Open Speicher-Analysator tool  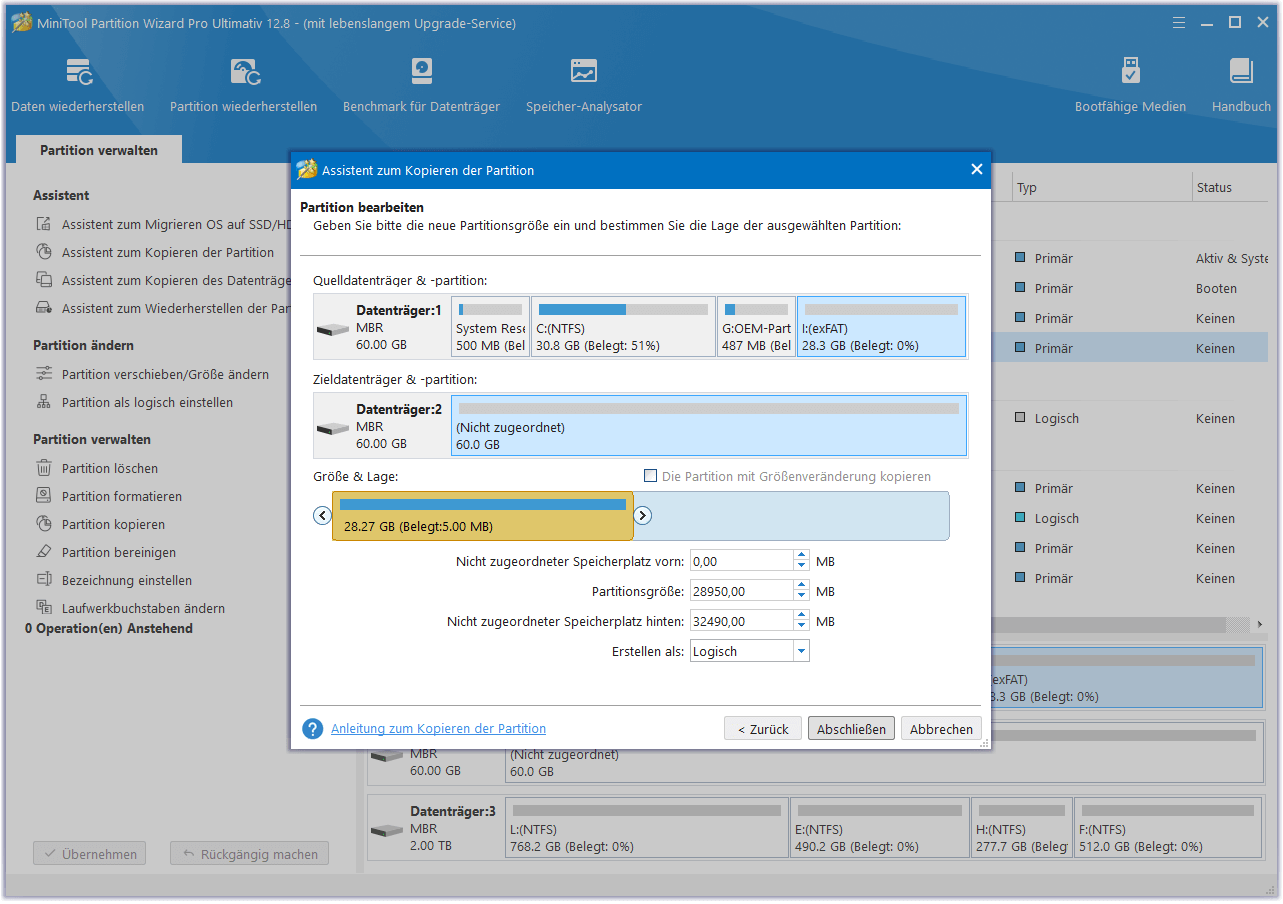[x=584, y=85]
